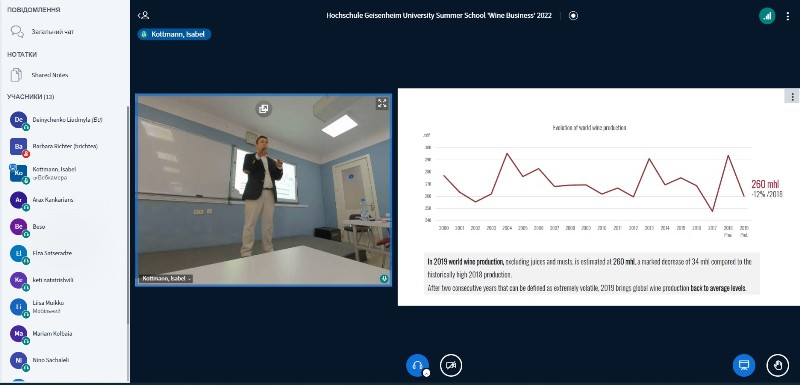The image size is (800, 385).
Task: Click the Ko presenter avatar
Action: point(18,173)
